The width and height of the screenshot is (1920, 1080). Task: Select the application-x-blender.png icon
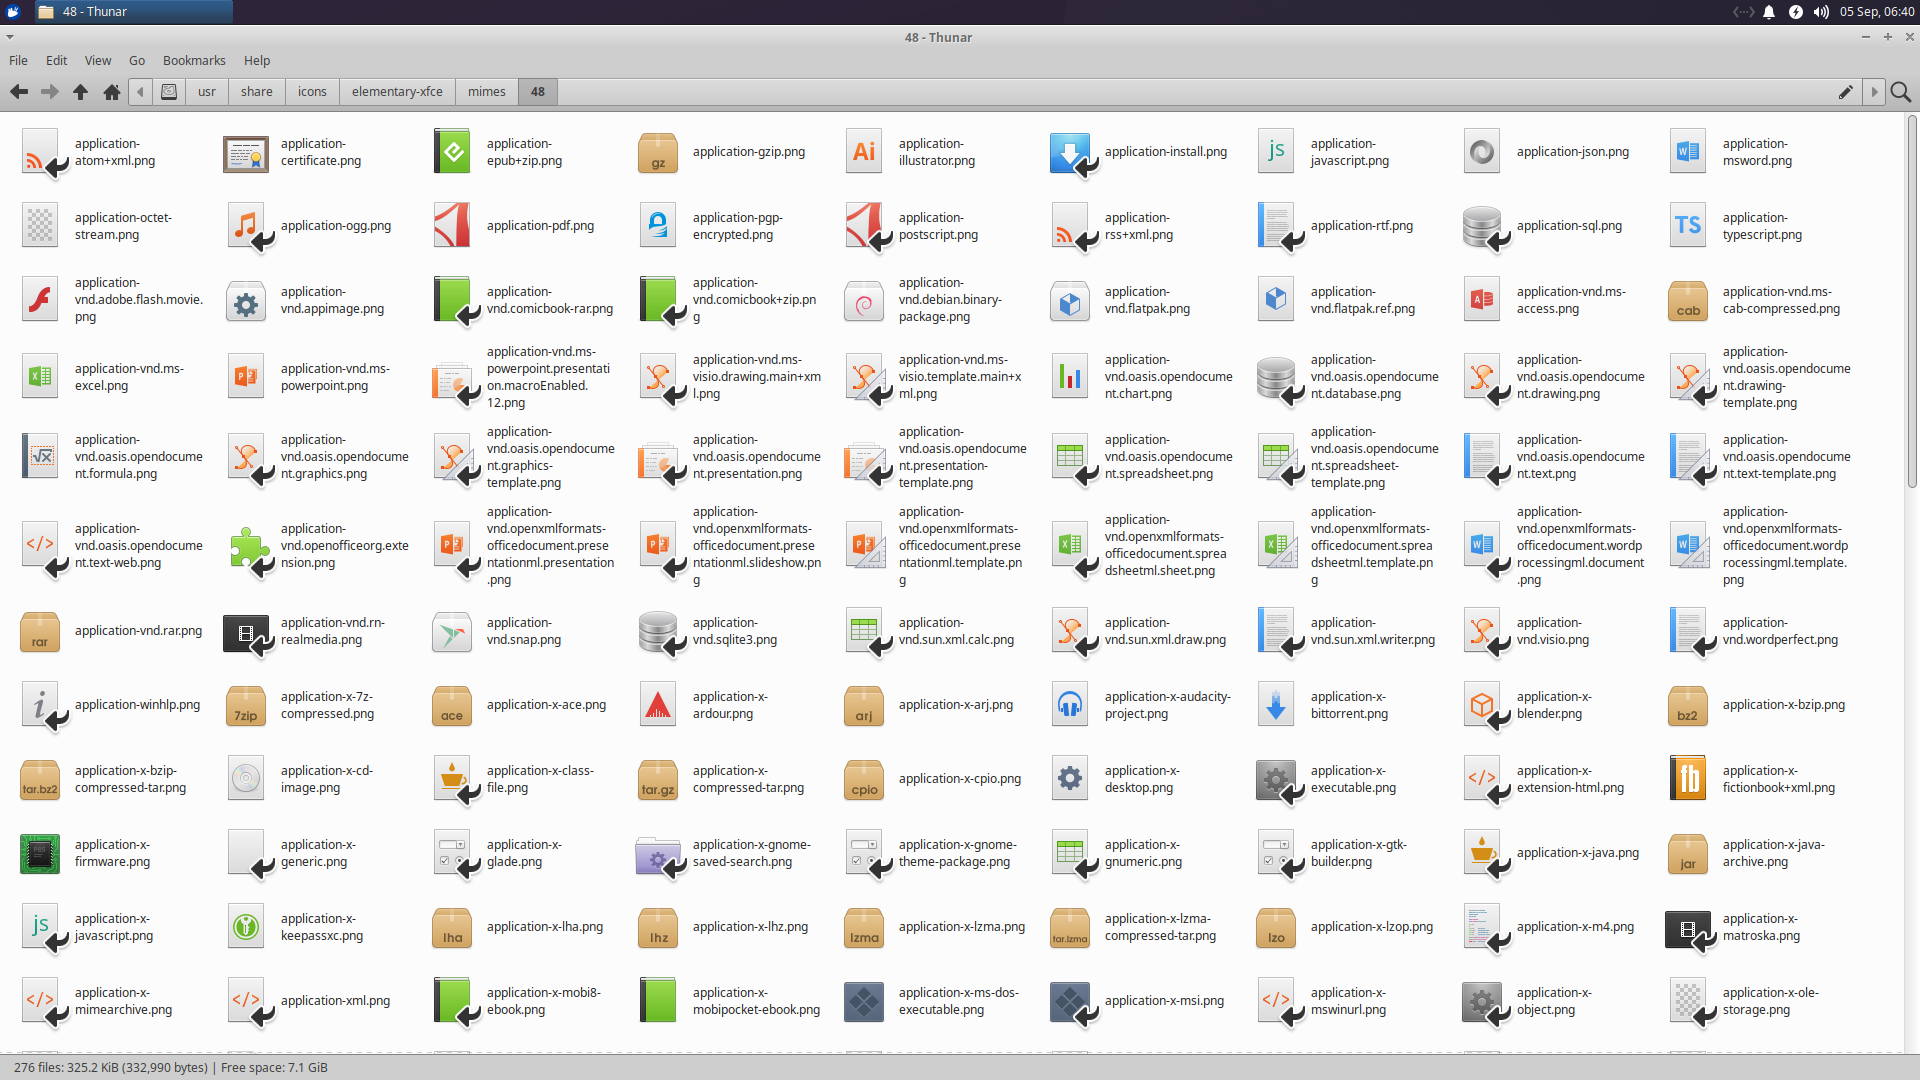coord(1482,705)
